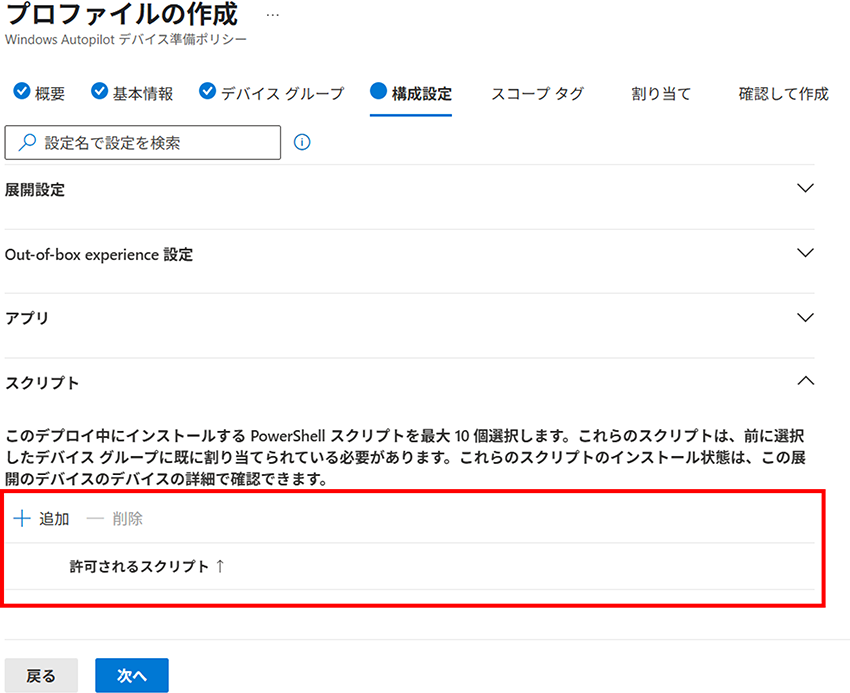850x693 pixels.
Task: Focus the 設定名で設定を検索 search field
Action: (x=143, y=143)
